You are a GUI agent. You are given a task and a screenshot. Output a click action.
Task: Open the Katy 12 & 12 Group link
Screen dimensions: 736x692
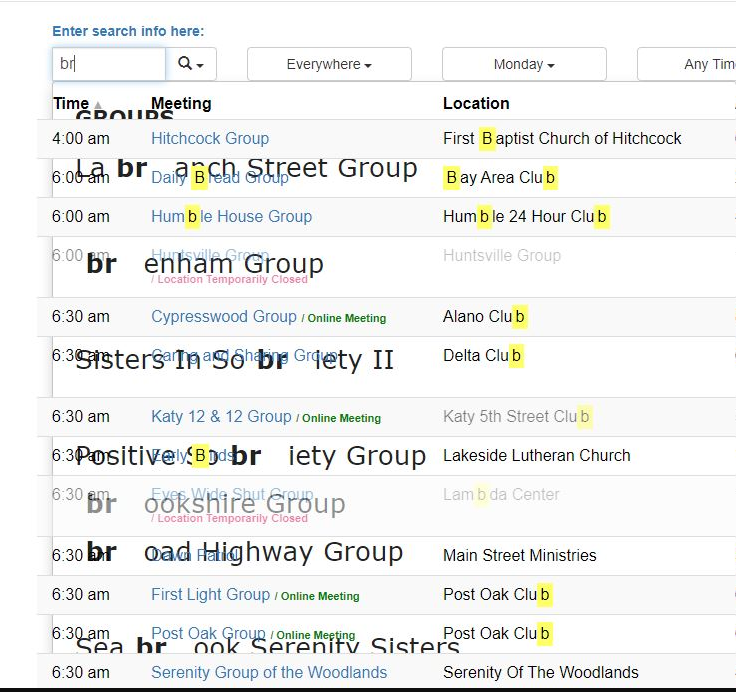tap(221, 416)
